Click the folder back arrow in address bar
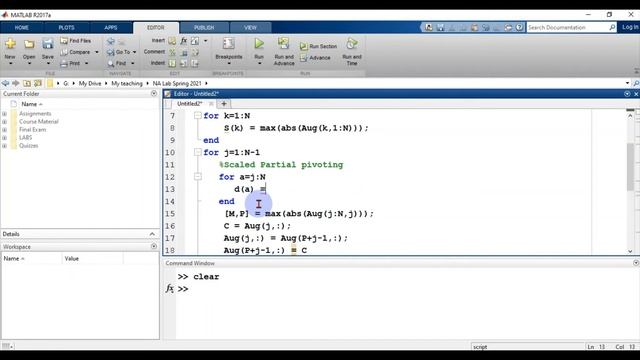 click(5, 83)
